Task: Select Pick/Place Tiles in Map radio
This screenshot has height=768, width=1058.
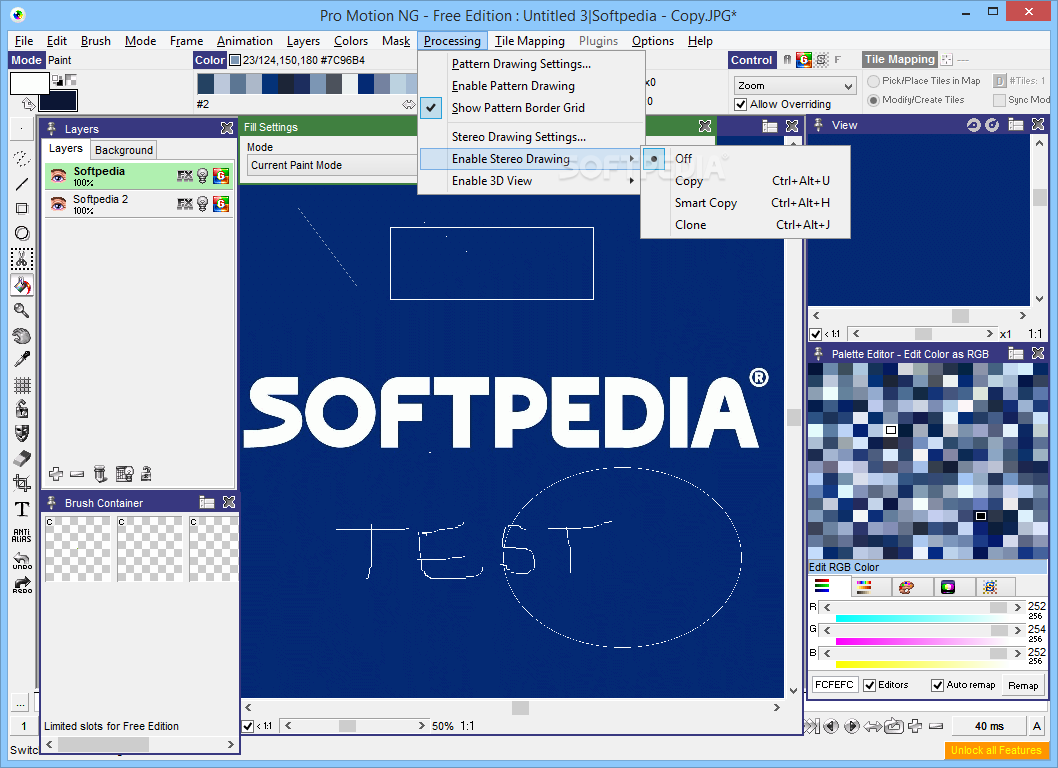Action: [x=874, y=81]
